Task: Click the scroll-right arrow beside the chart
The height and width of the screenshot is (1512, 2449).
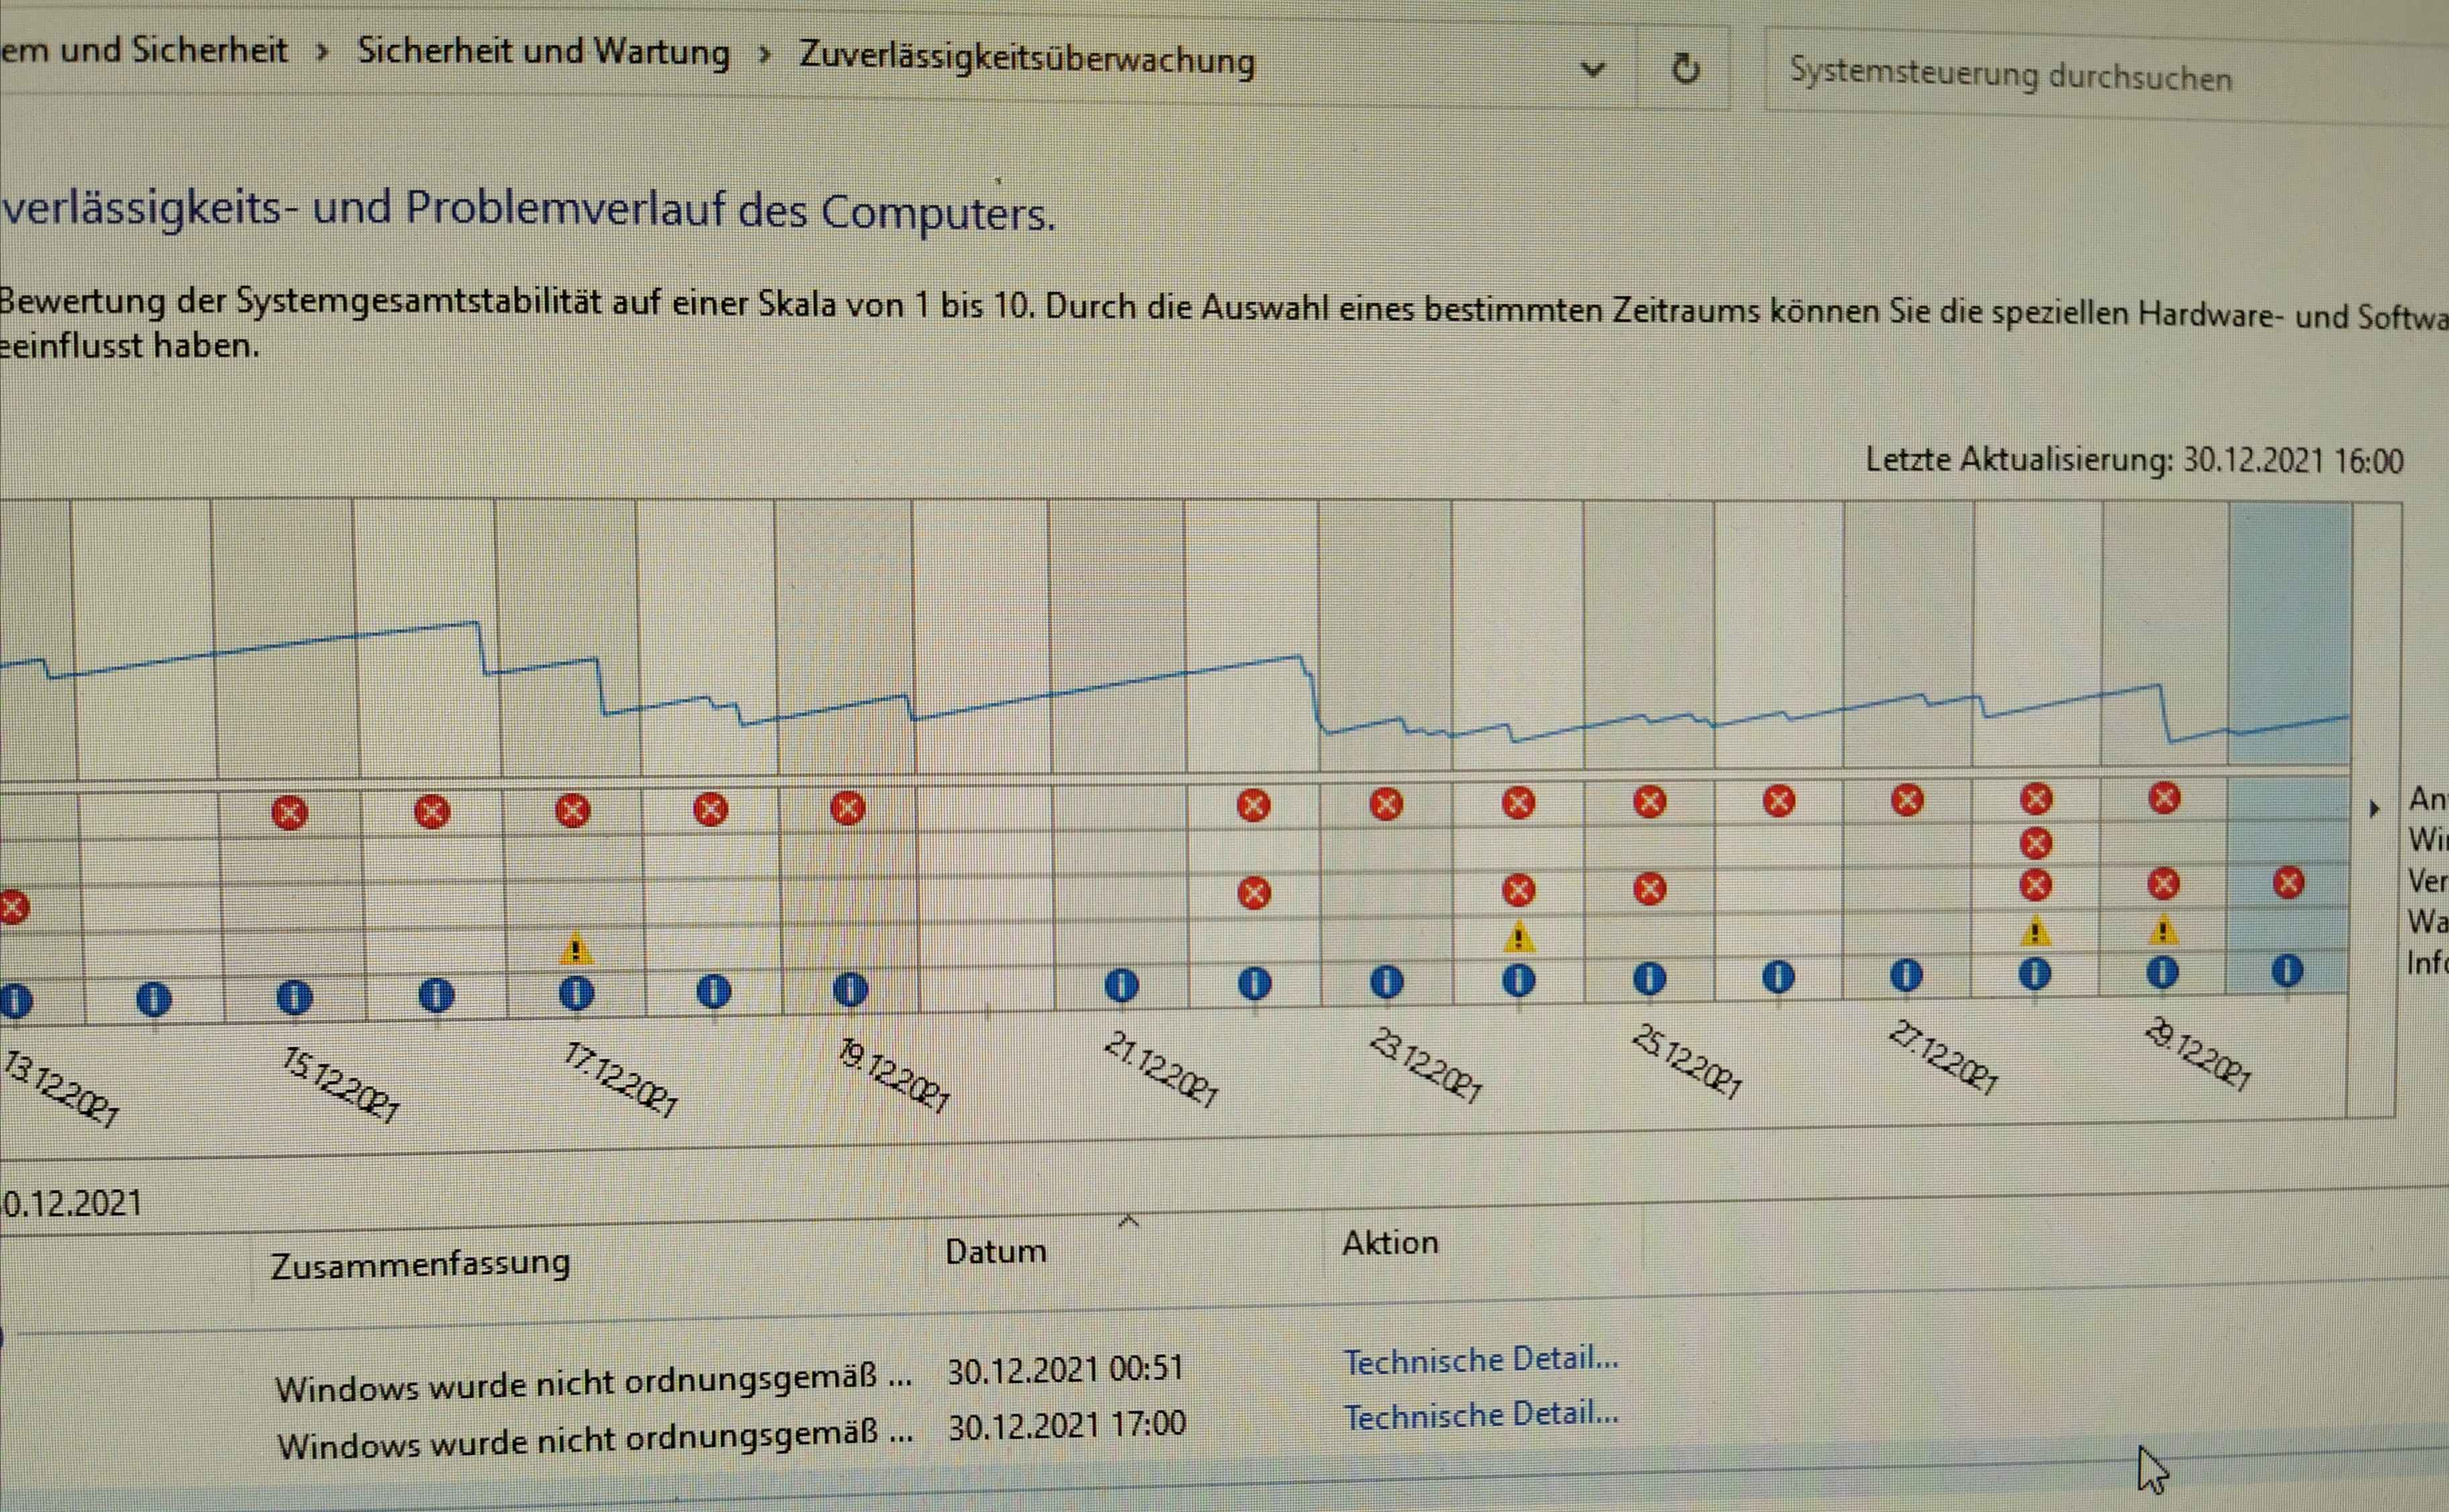Action: [2375, 809]
